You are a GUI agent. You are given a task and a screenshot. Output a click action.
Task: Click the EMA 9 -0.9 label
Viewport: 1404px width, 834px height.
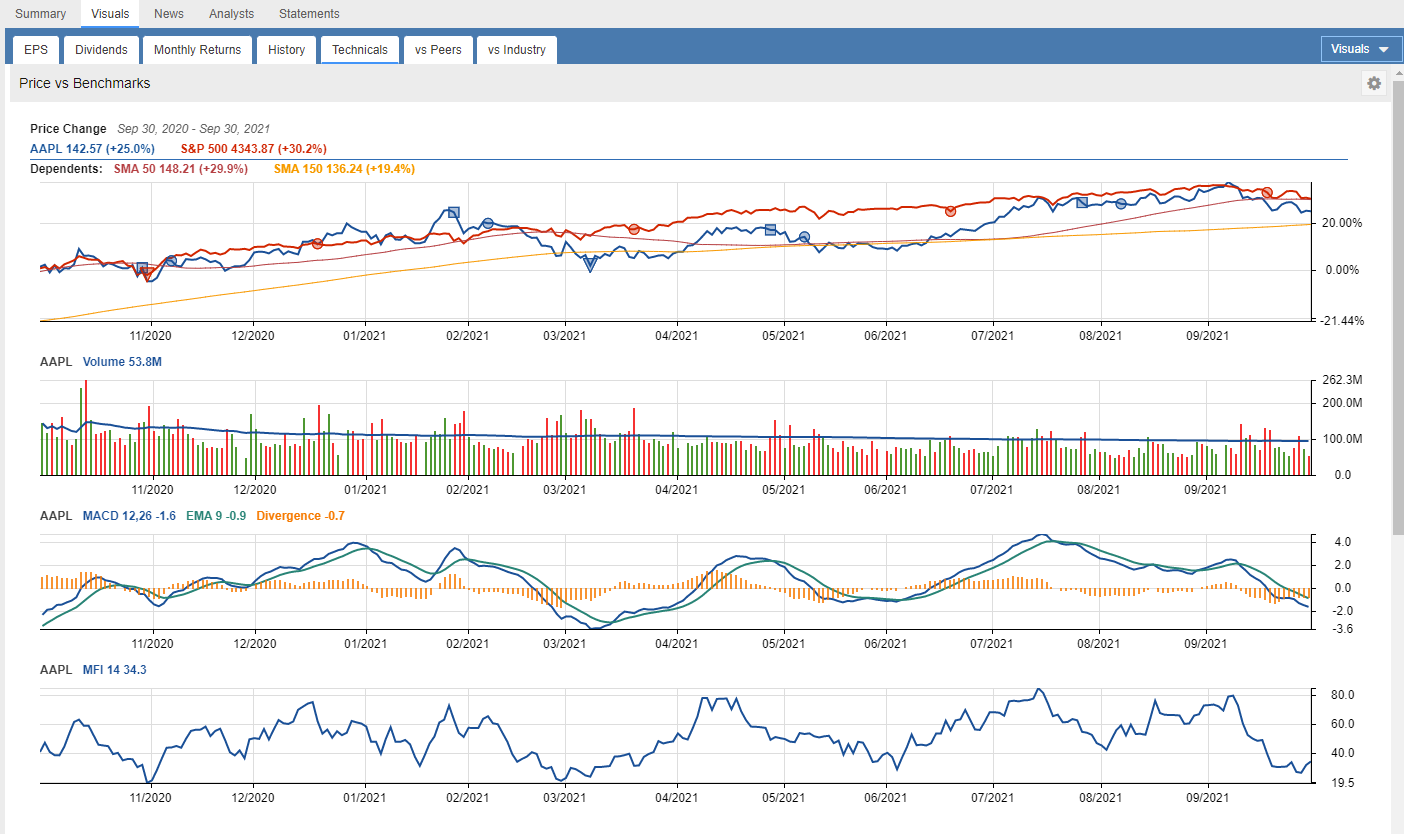(x=216, y=516)
